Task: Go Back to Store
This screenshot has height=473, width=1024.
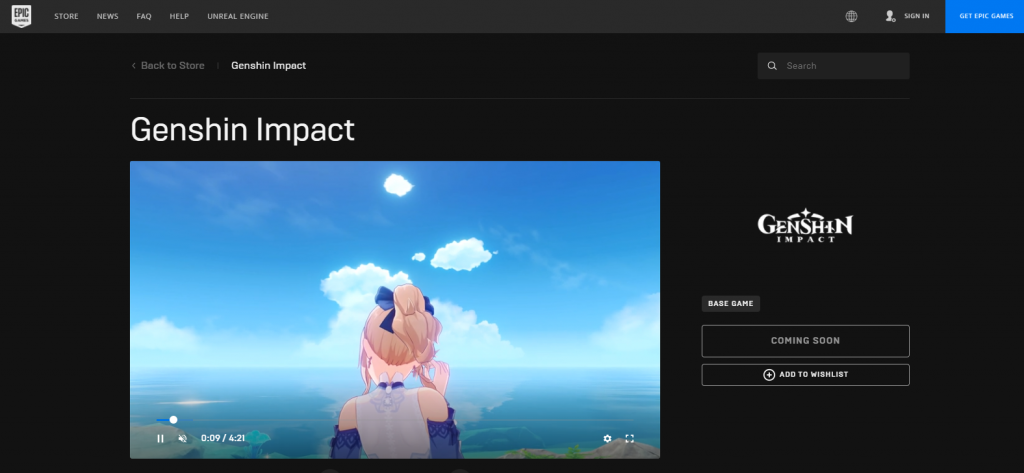Action: tap(172, 66)
